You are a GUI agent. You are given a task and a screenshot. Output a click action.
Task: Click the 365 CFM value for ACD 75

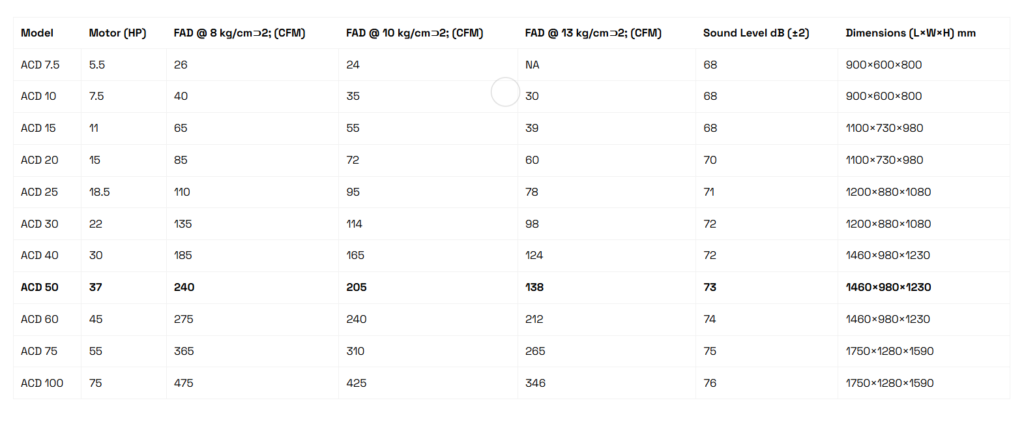[183, 351]
